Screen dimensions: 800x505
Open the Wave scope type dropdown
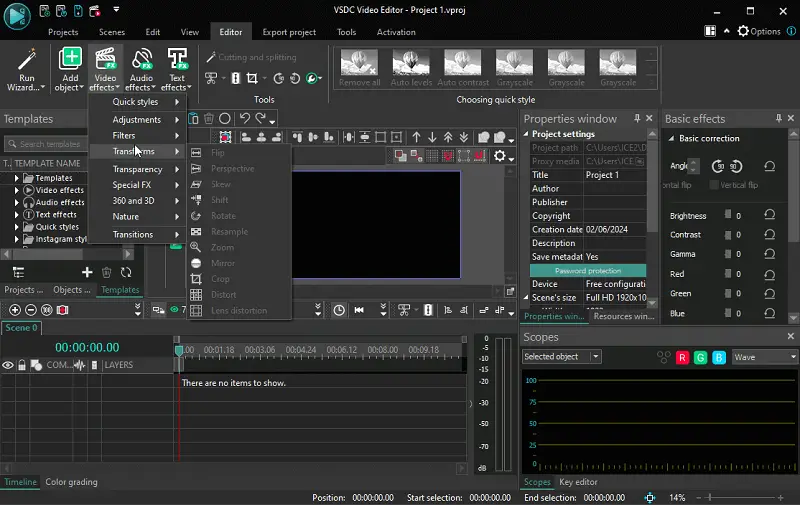pos(793,357)
